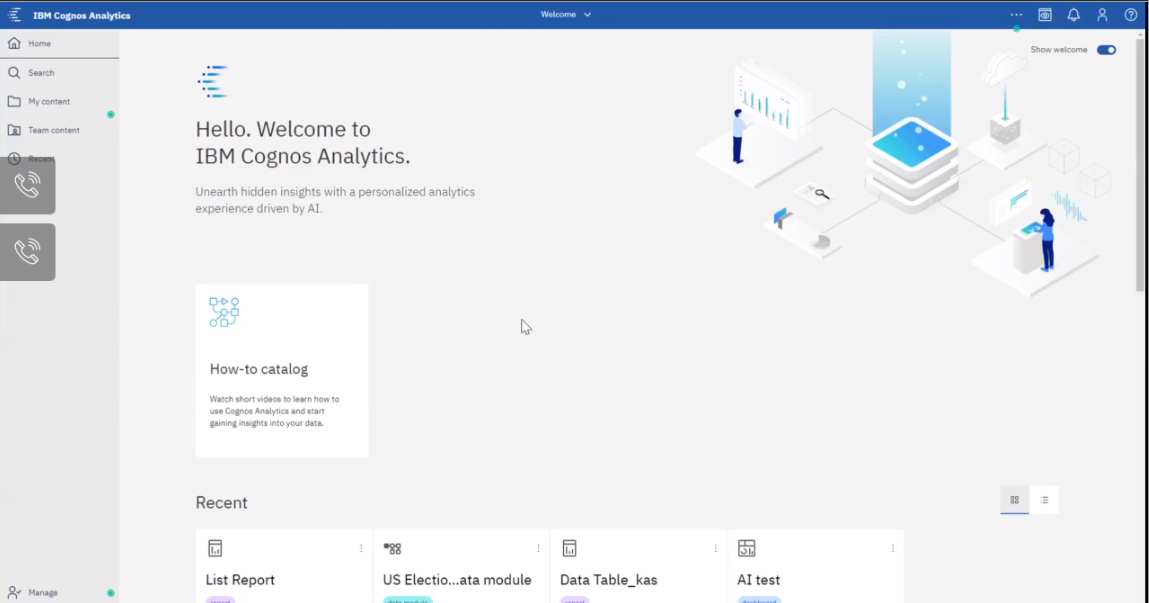The image size is (1149, 603).
Task: Click the Home house icon
Action: [x=14, y=43]
